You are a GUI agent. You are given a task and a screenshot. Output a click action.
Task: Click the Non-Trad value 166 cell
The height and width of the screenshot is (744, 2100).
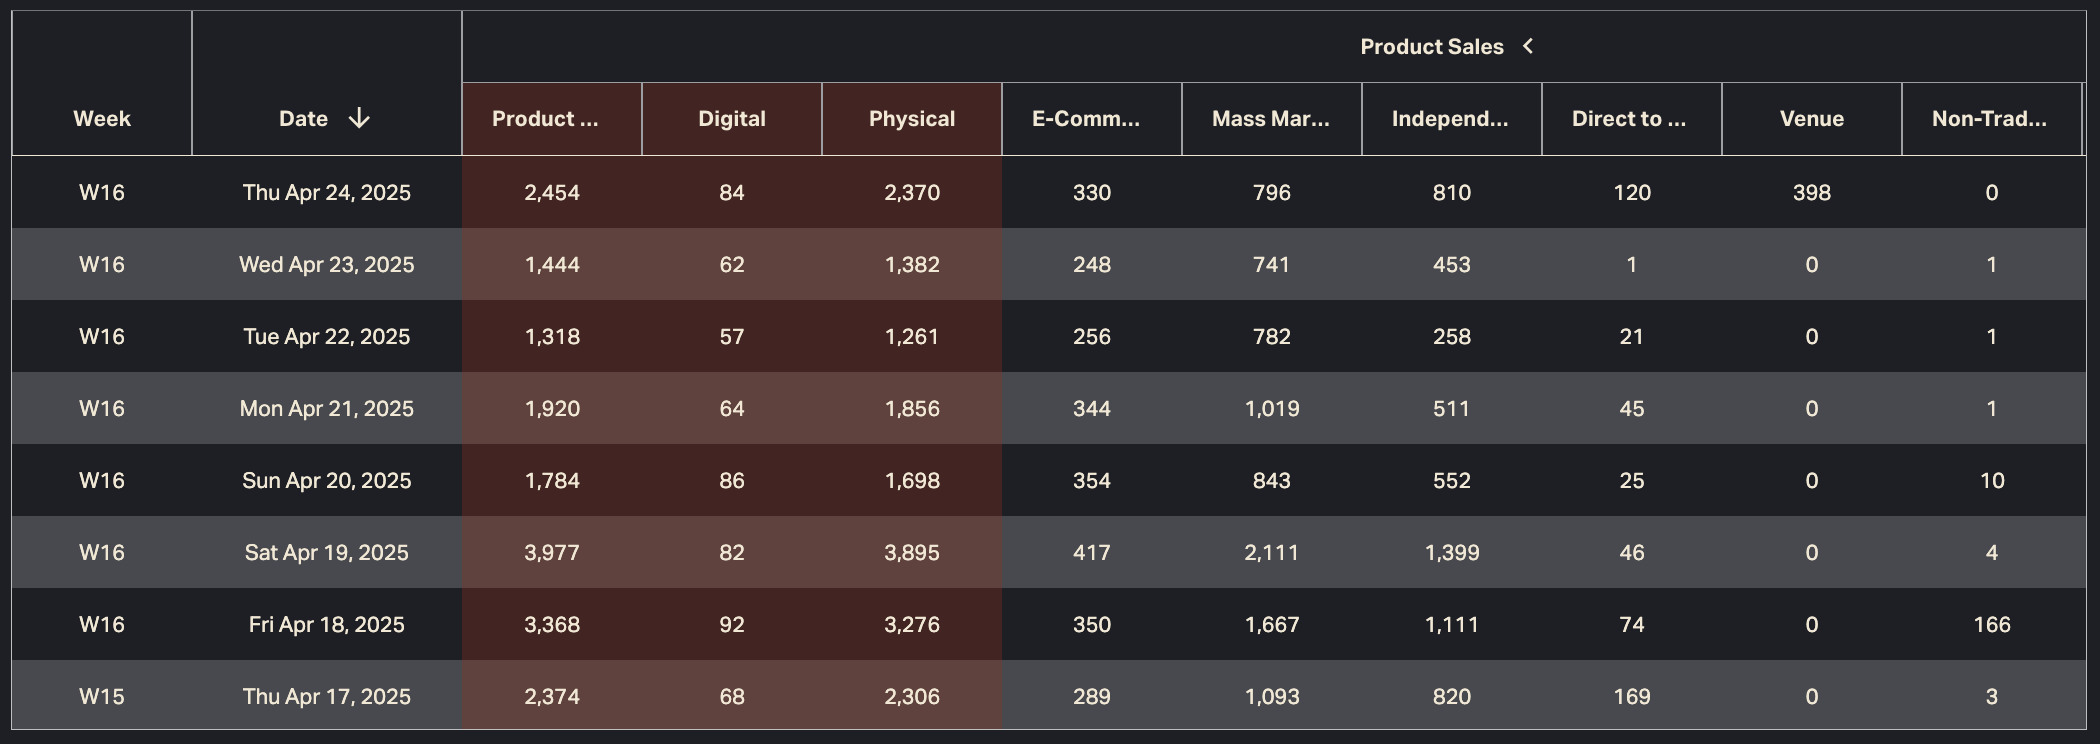click(x=1991, y=625)
